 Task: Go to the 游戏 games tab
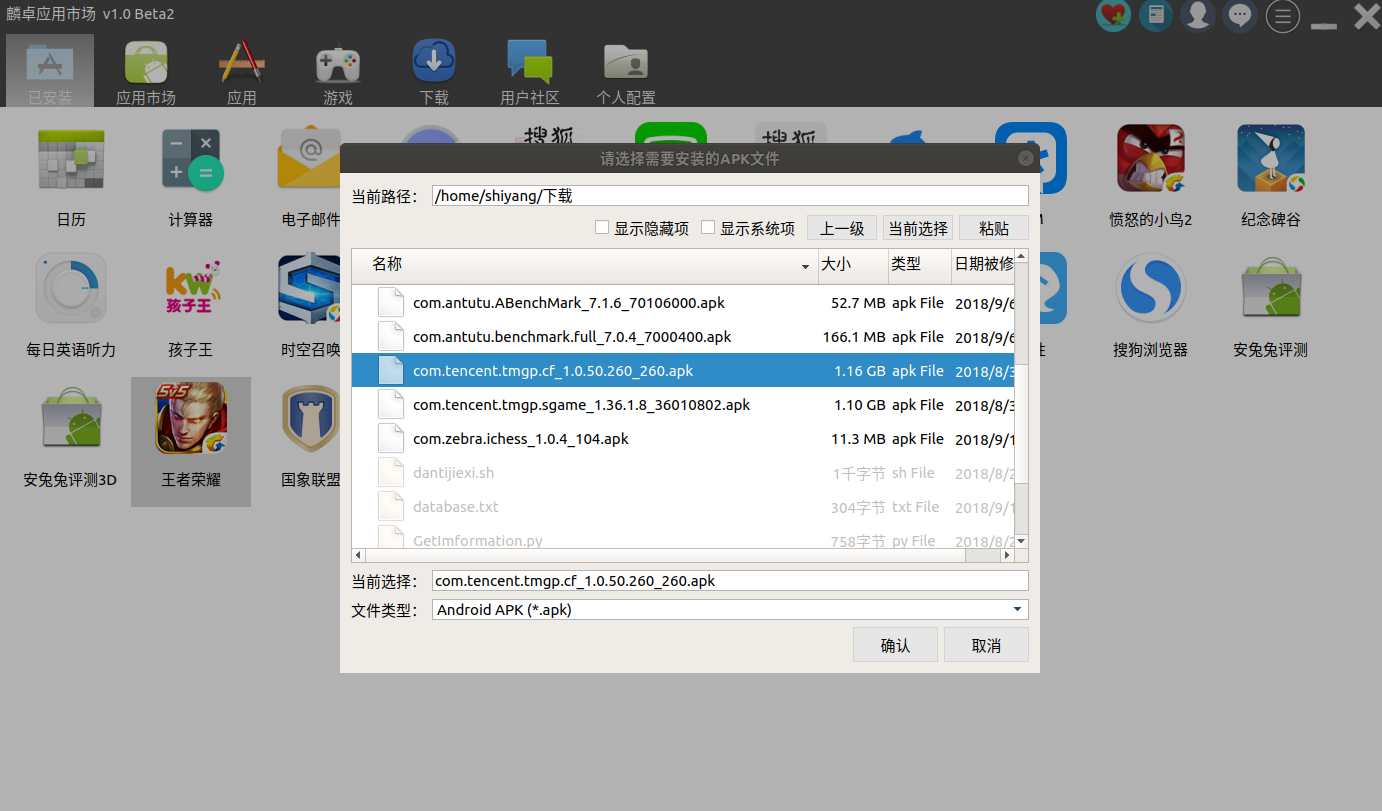pos(338,71)
